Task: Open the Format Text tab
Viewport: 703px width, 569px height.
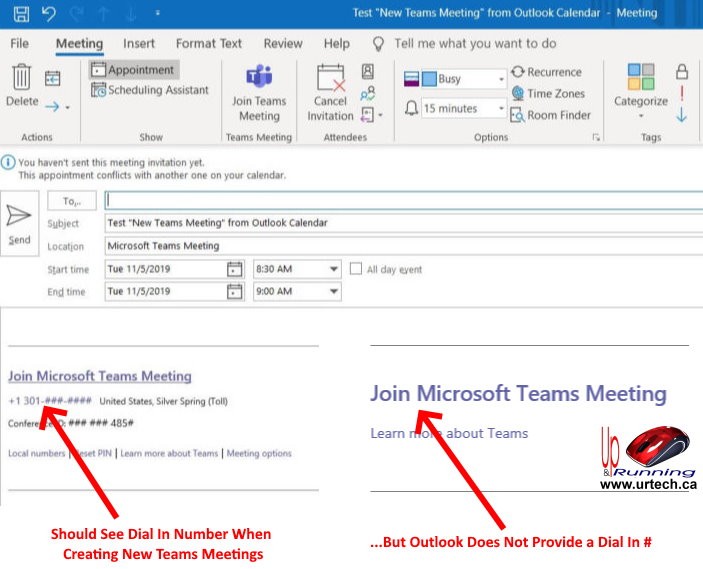Action: coord(208,43)
